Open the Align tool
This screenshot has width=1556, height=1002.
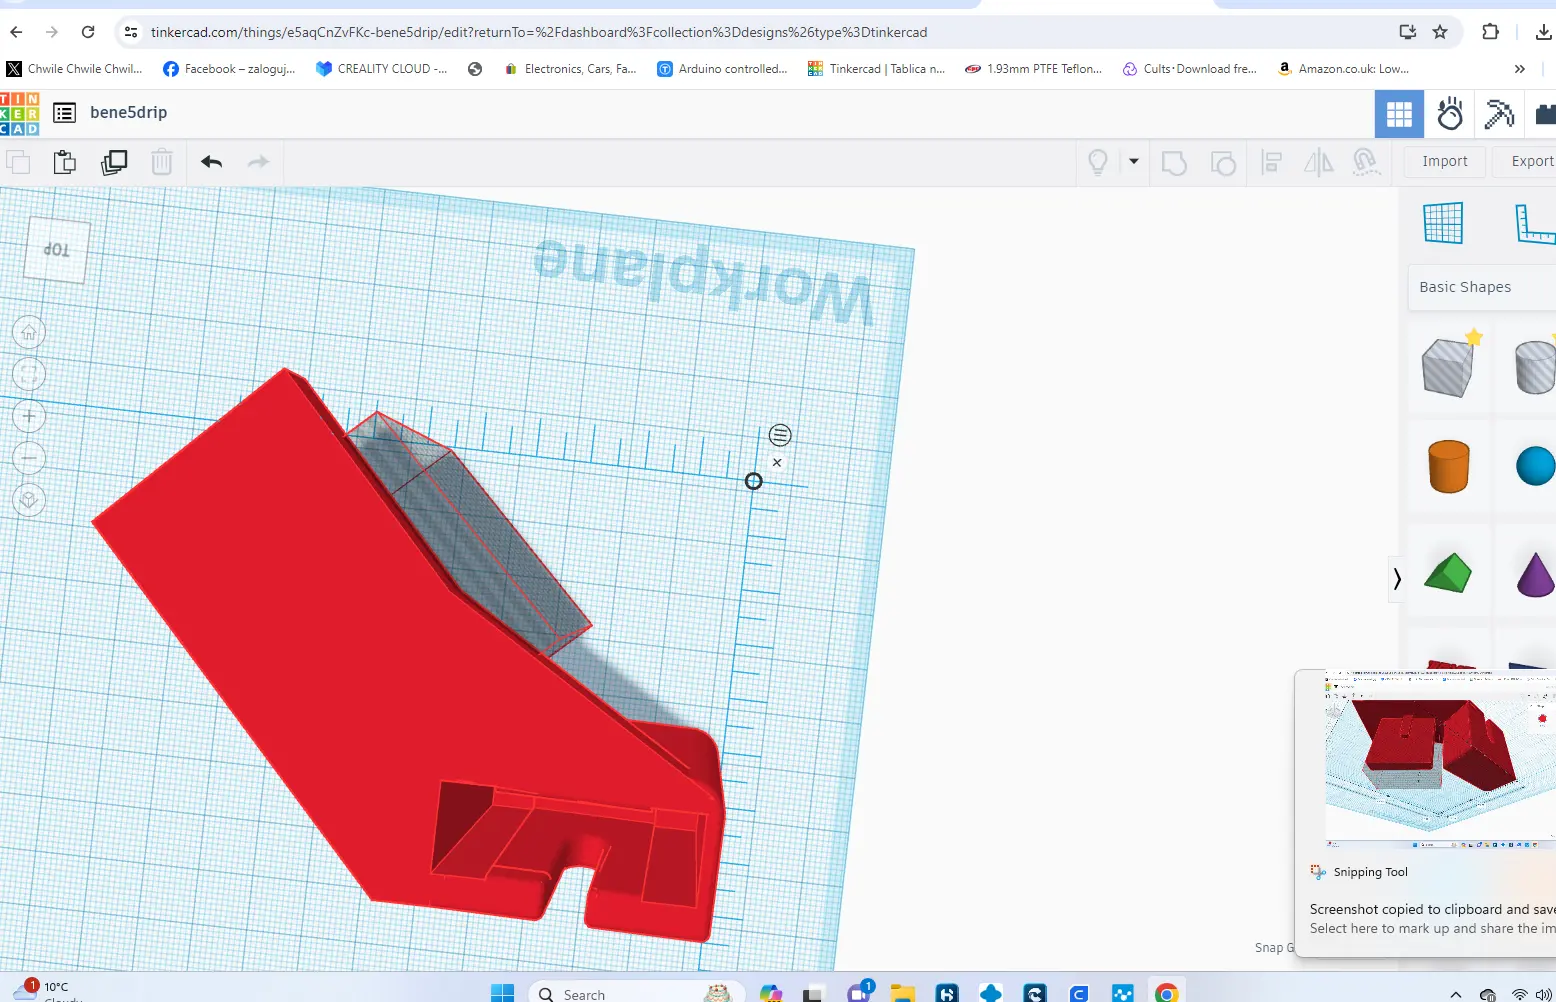point(1272,162)
